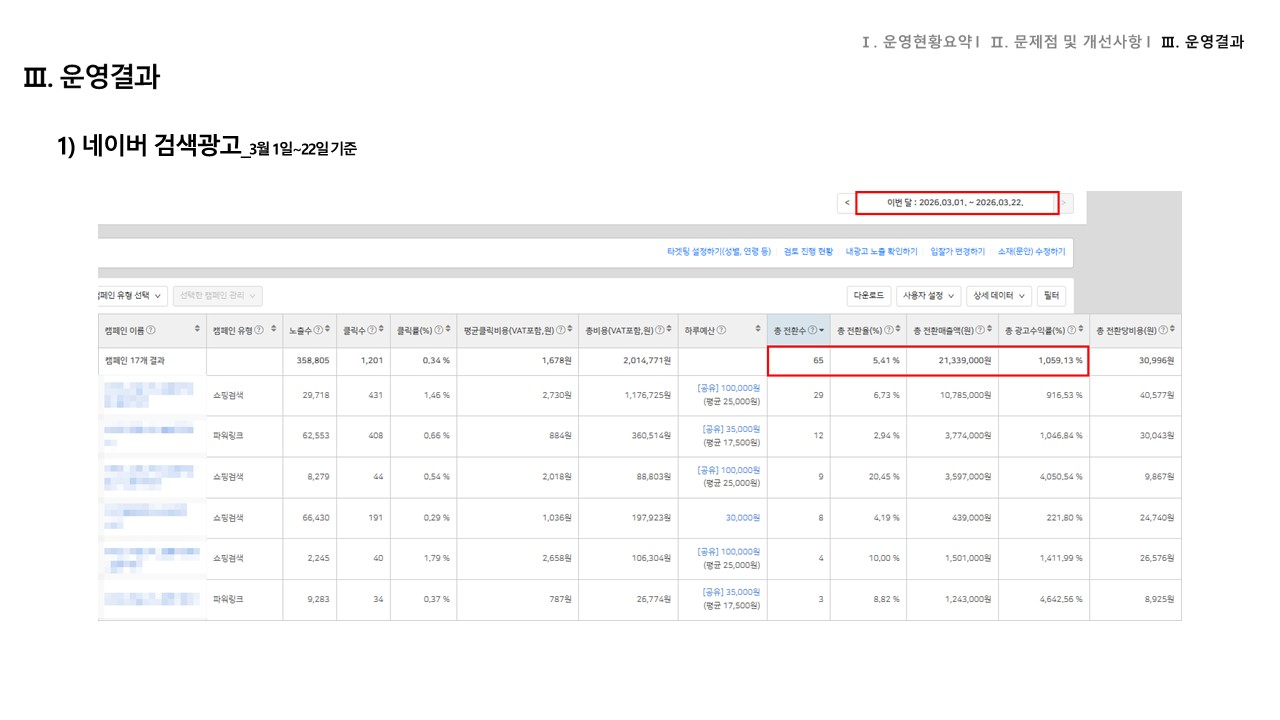The width and height of the screenshot is (1280, 720).
Task: Click the 30,000원 daily budget link
Action: point(742,518)
